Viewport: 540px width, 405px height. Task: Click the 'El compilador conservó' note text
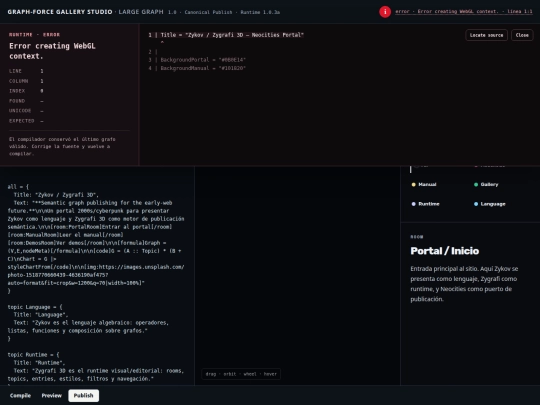[x=62, y=146]
